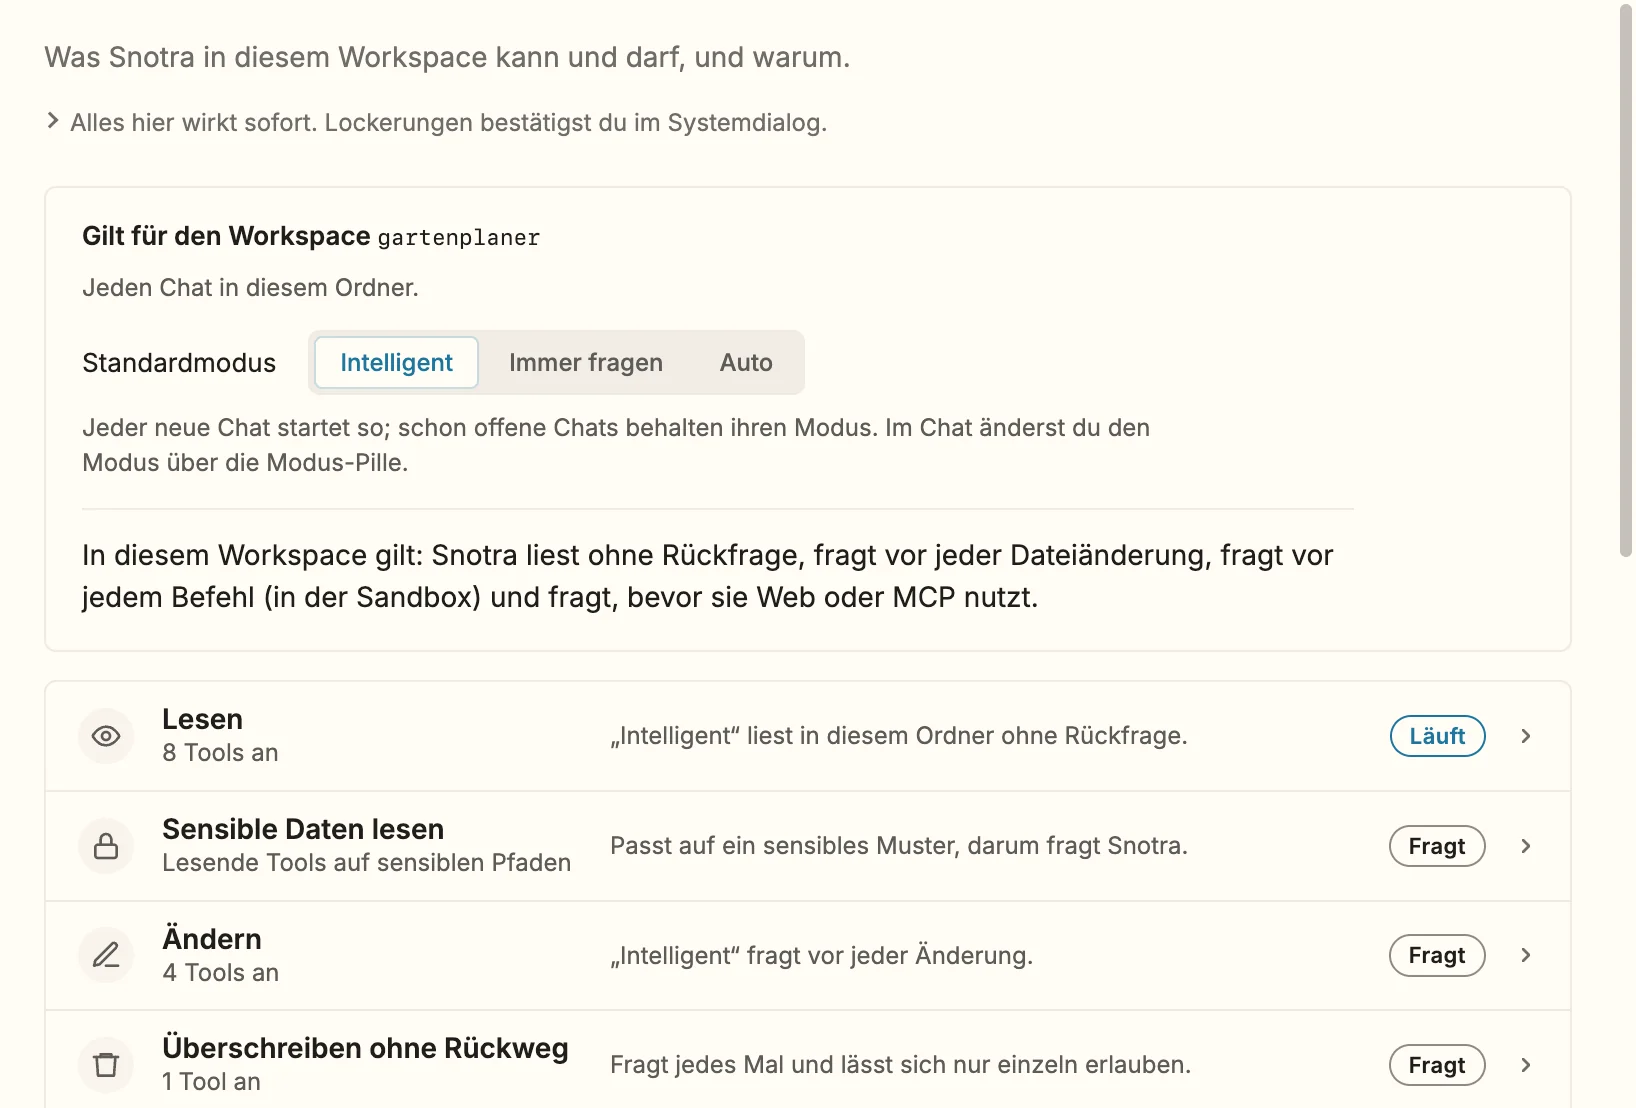Click the summary 'In diesem Workspace gilt' paragraph

pyautogui.click(x=708, y=576)
